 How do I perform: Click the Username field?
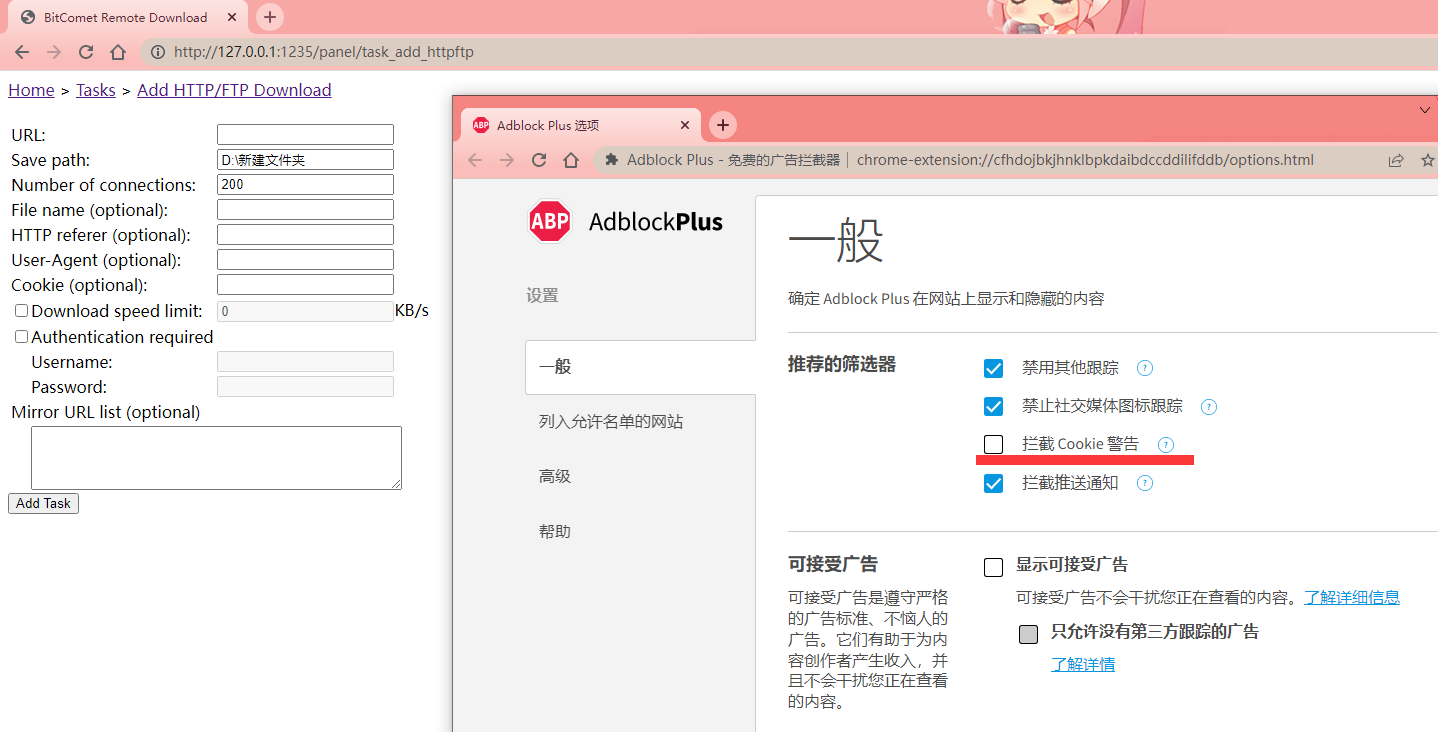point(305,362)
